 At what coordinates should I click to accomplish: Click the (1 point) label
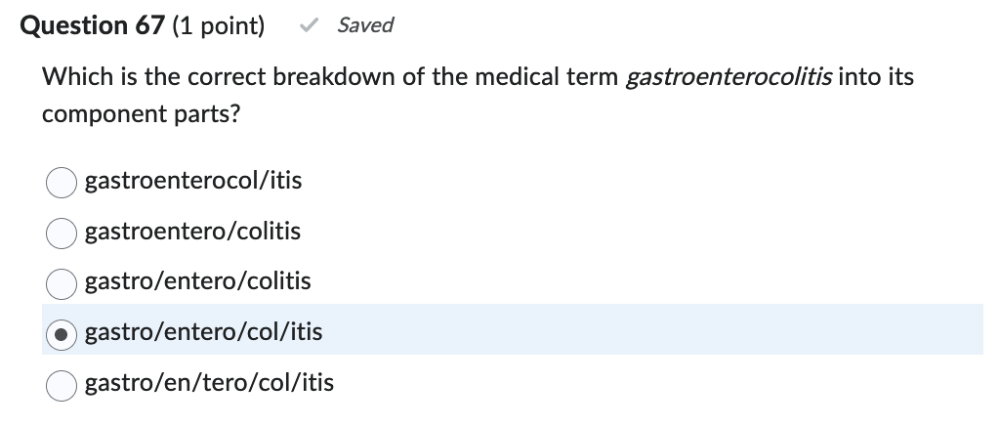coord(220,26)
